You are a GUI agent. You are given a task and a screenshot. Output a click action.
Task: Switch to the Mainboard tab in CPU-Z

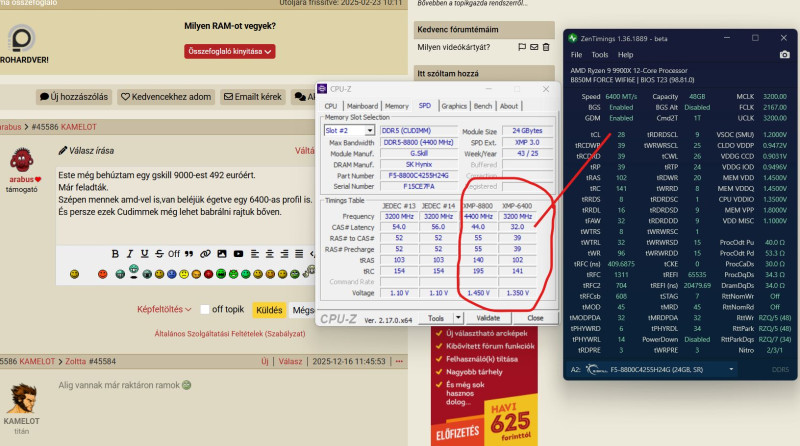362,106
